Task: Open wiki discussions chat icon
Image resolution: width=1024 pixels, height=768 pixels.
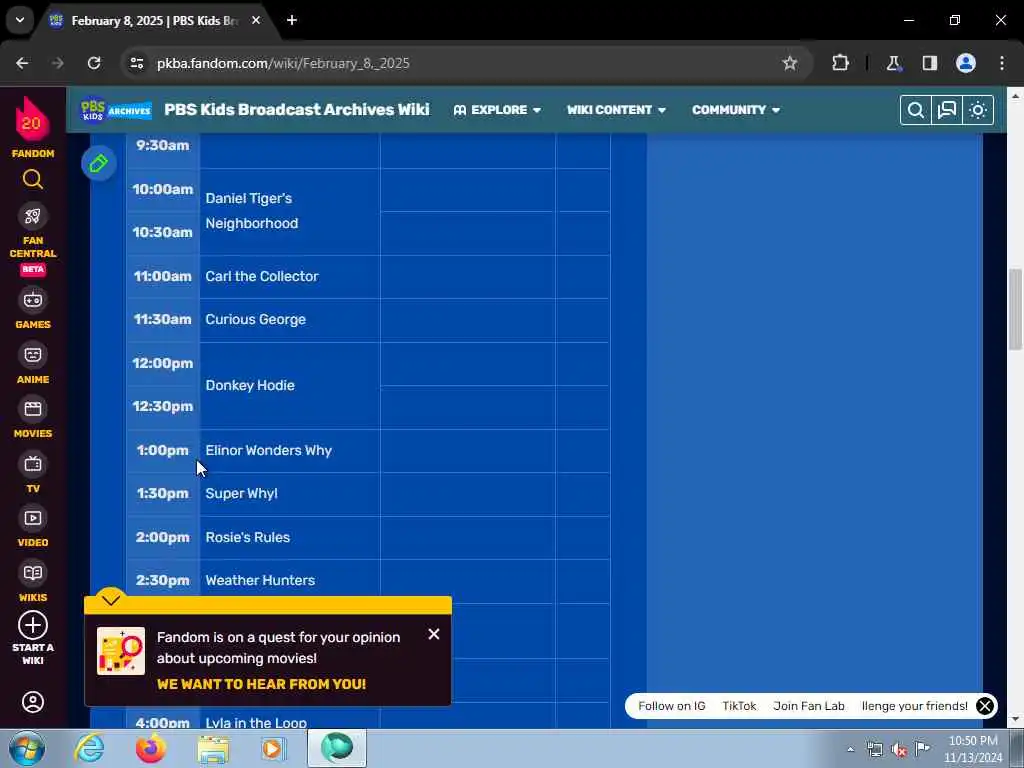Action: pyautogui.click(x=947, y=110)
